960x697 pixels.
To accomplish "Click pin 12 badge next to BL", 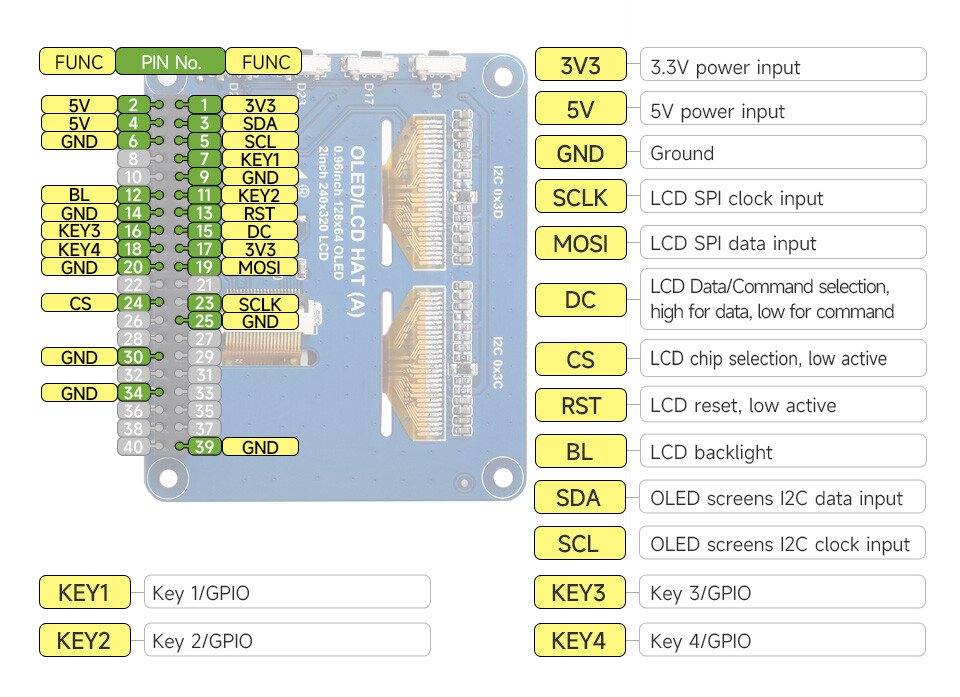I will 133,195.
